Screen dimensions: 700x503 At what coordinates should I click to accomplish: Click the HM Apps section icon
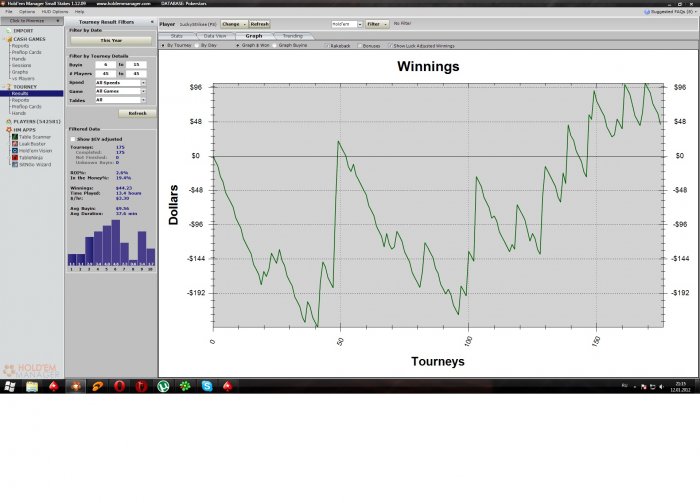click(8, 129)
